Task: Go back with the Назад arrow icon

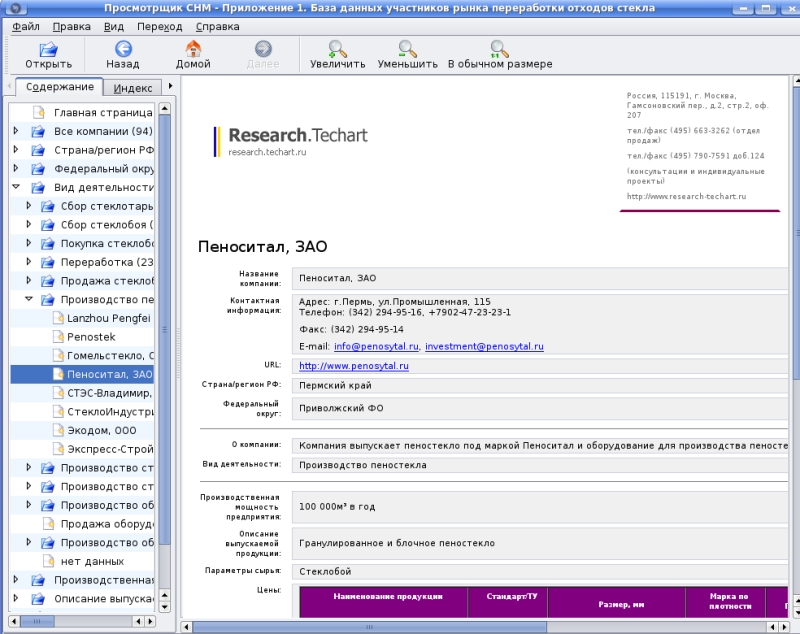Action: pyautogui.click(x=123, y=49)
